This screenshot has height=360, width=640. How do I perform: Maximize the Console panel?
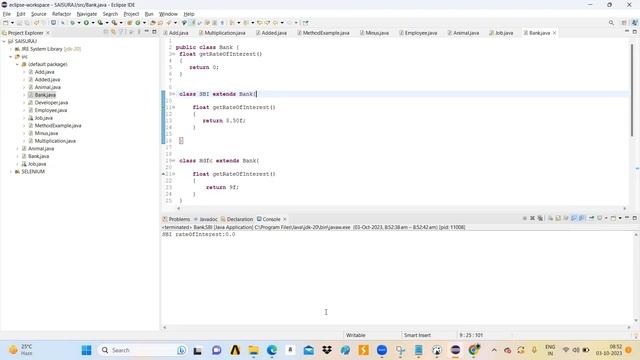pos(634,218)
